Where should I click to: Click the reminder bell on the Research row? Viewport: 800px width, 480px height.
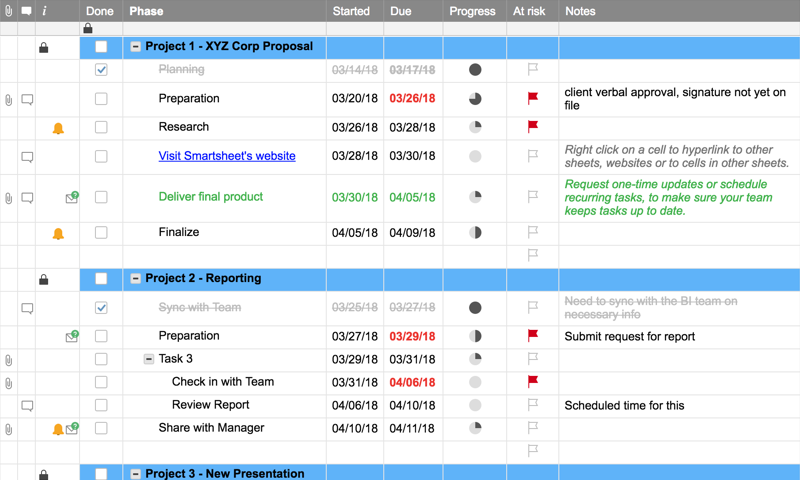click(58, 128)
